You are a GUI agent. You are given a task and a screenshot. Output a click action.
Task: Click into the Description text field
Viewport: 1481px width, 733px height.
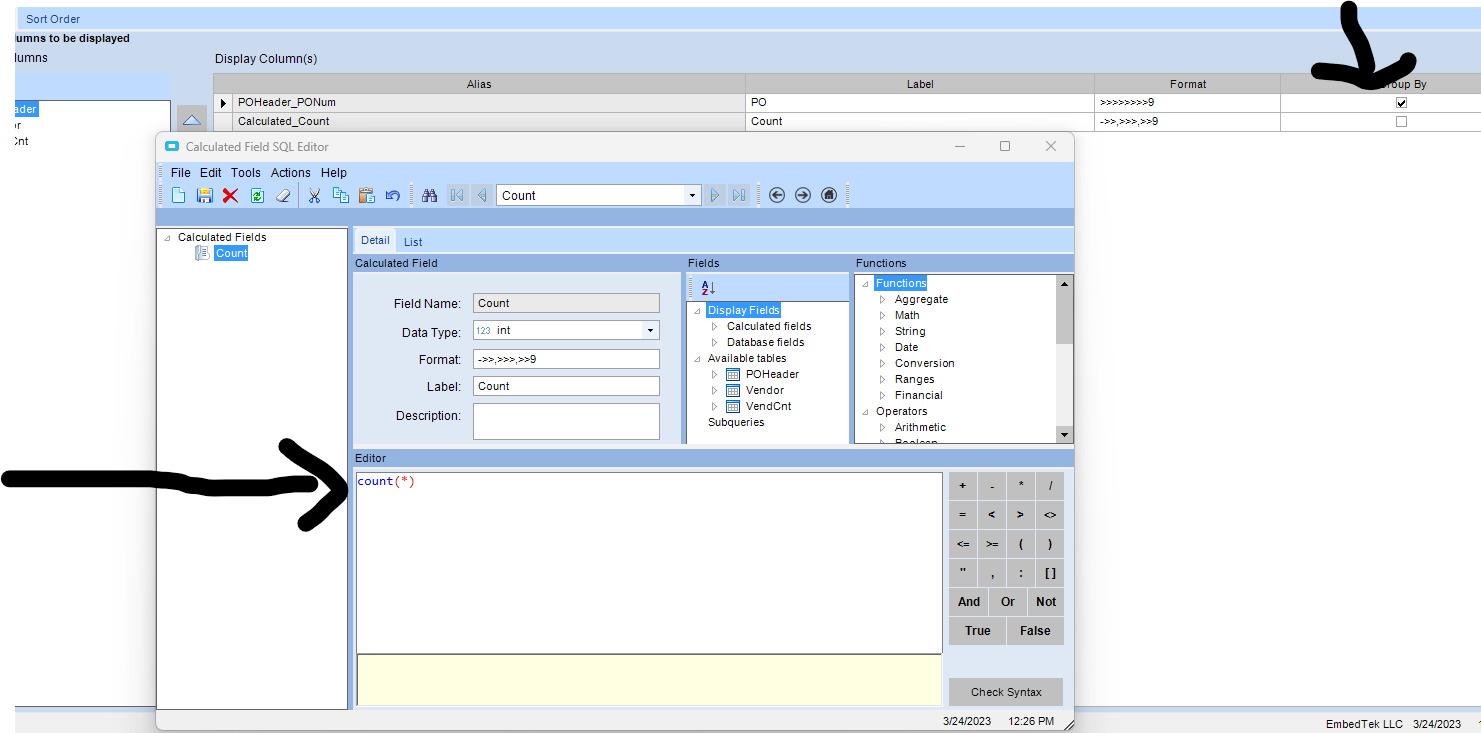[x=566, y=421]
